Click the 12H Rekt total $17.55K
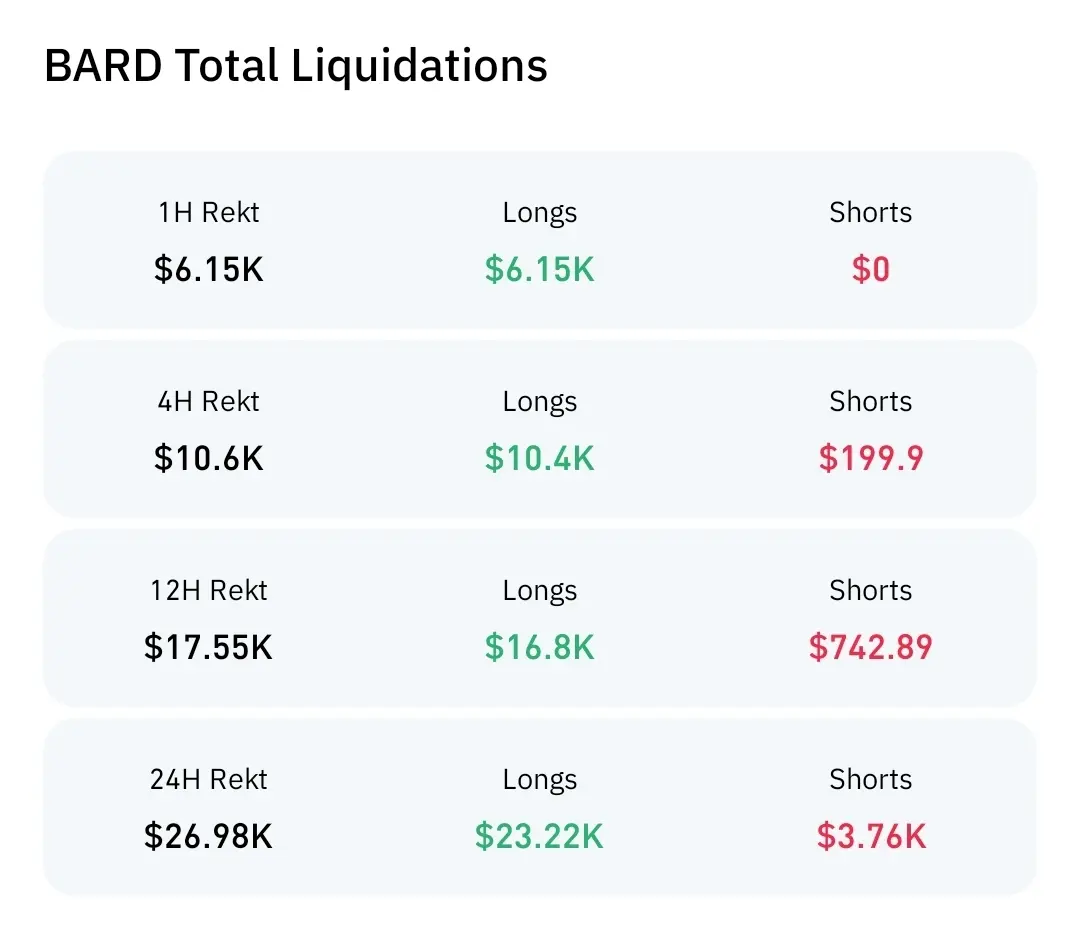1080x933 pixels. pyautogui.click(x=209, y=647)
